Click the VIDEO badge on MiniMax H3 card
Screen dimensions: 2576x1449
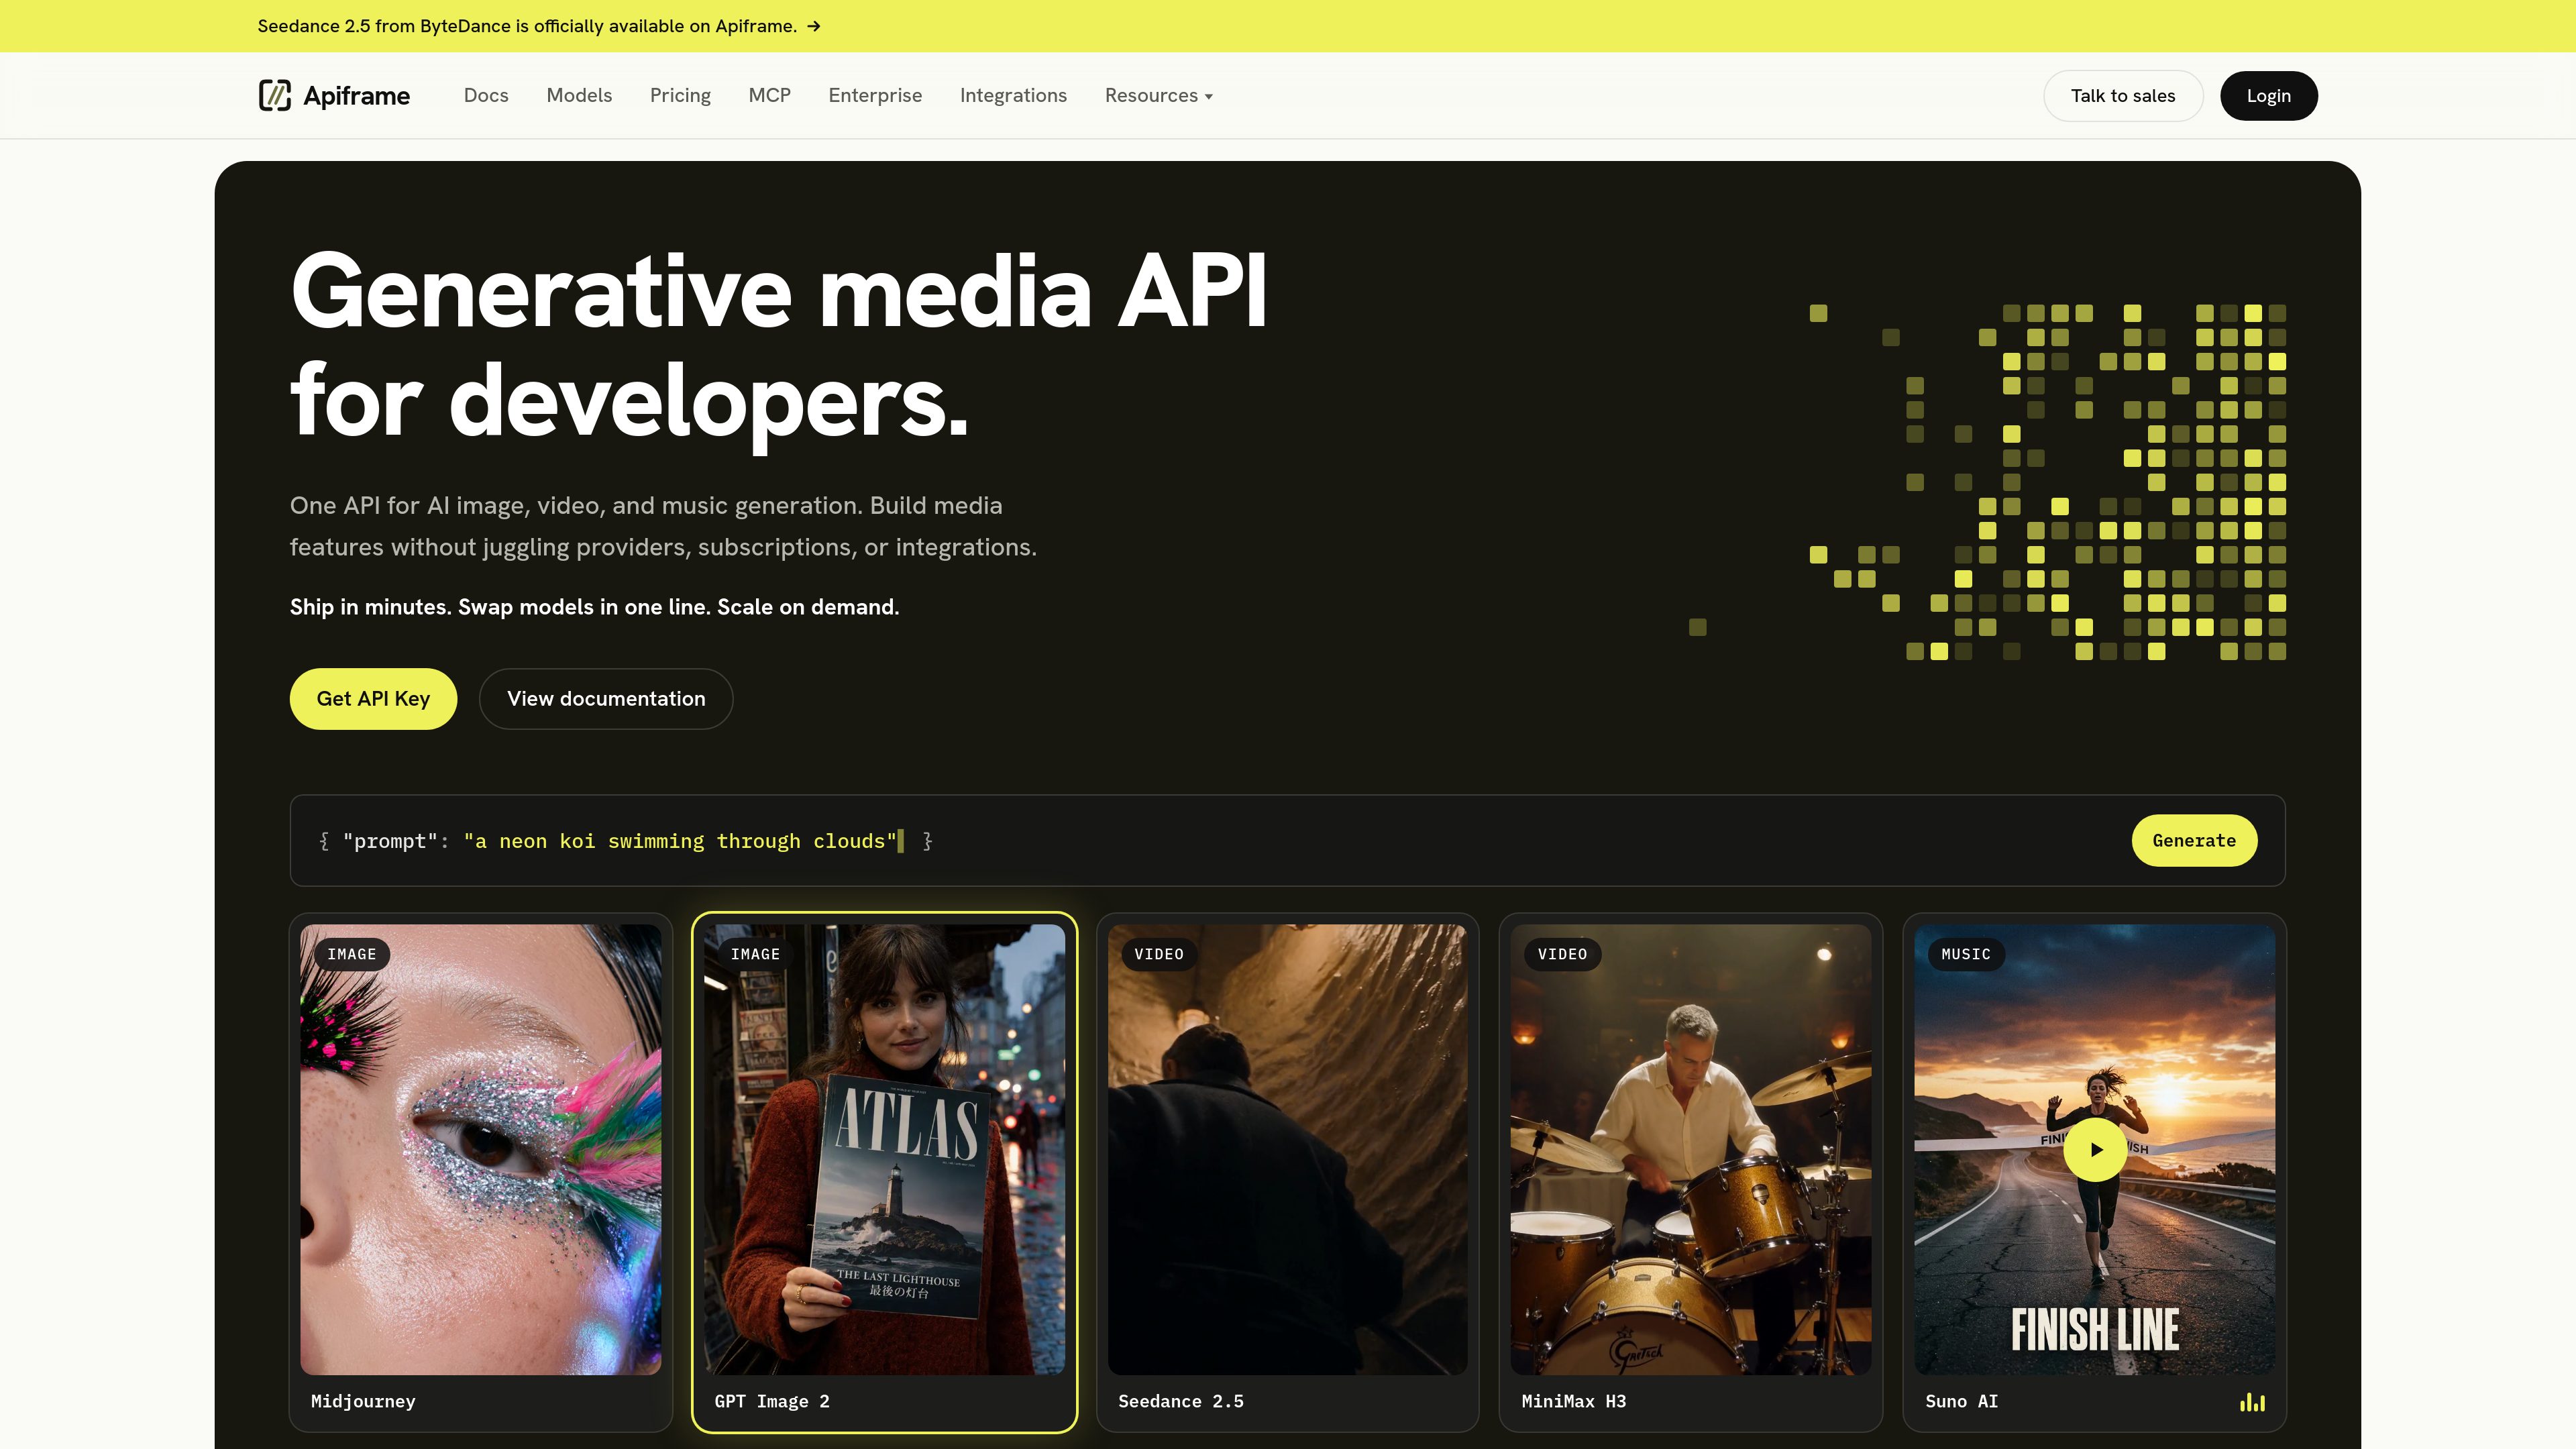coord(1562,954)
